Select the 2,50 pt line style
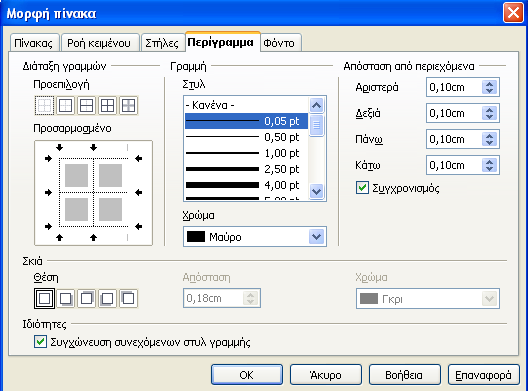The height and width of the screenshot is (391, 528). (x=246, y=169)
